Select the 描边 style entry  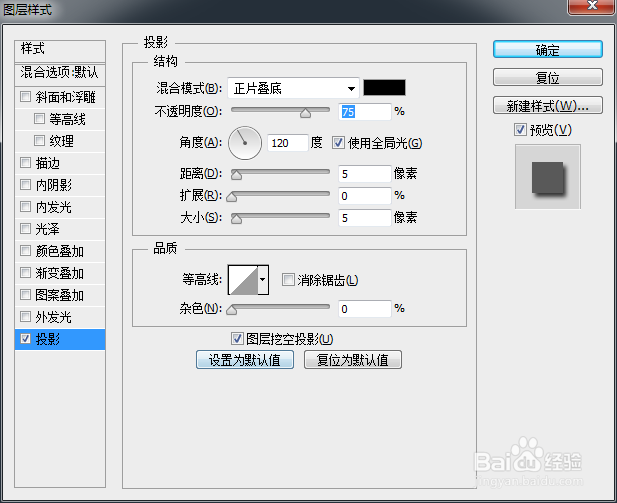click(60, 163)
